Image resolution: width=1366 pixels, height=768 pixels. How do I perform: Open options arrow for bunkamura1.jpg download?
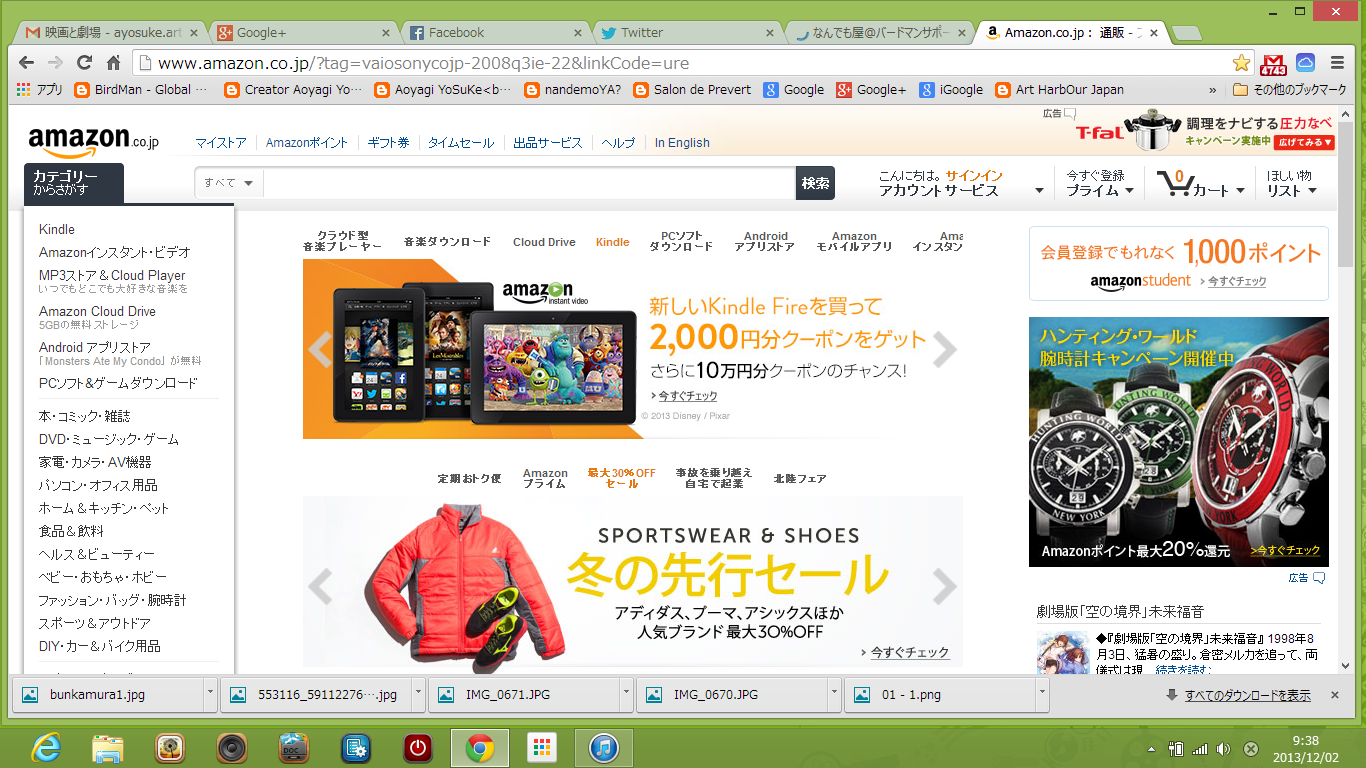(x=209, y=694)
